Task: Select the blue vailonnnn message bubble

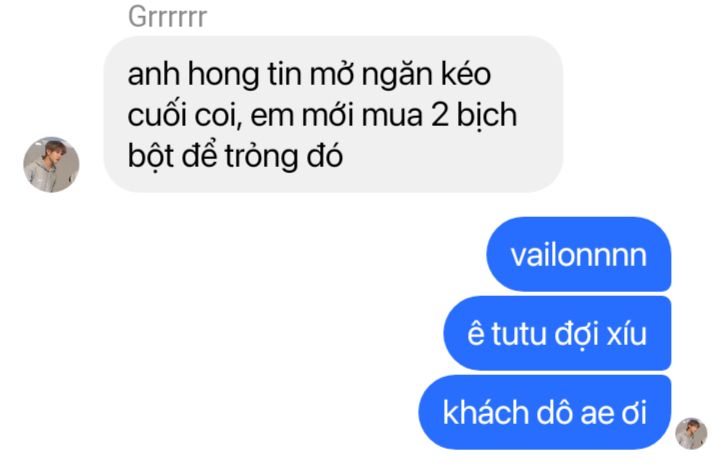Action: coord(579,254)
